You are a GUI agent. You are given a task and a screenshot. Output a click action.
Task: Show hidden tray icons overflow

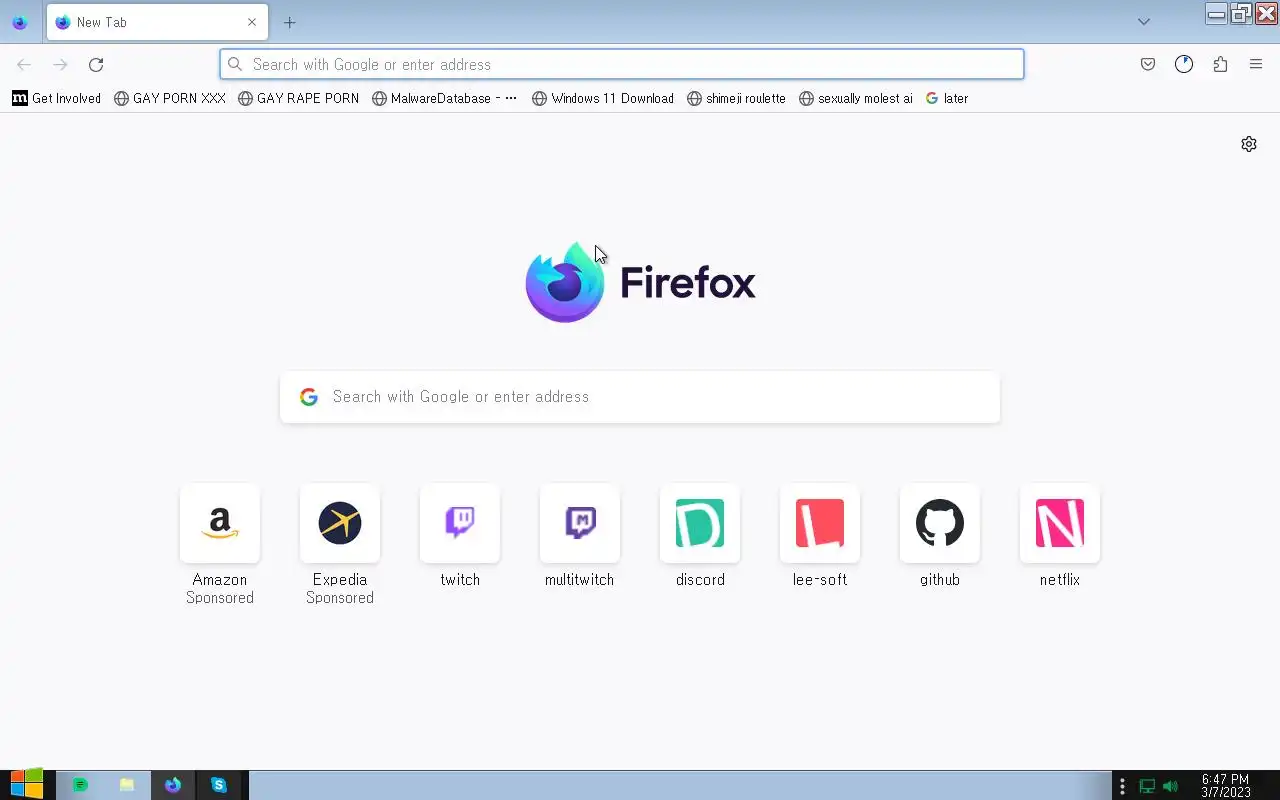1122,786
